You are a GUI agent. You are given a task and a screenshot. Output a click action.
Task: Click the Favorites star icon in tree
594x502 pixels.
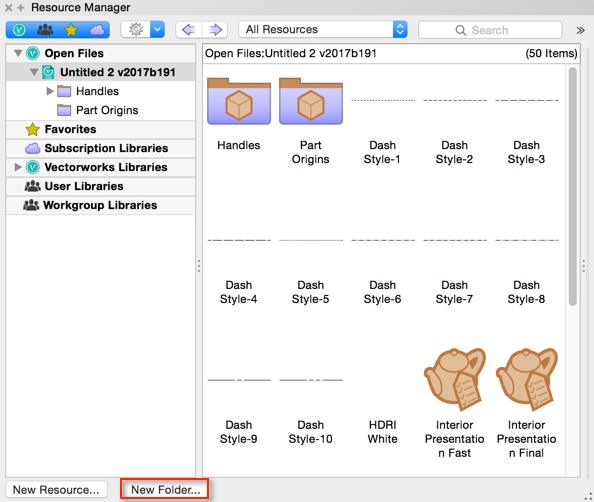click(33, 129)
